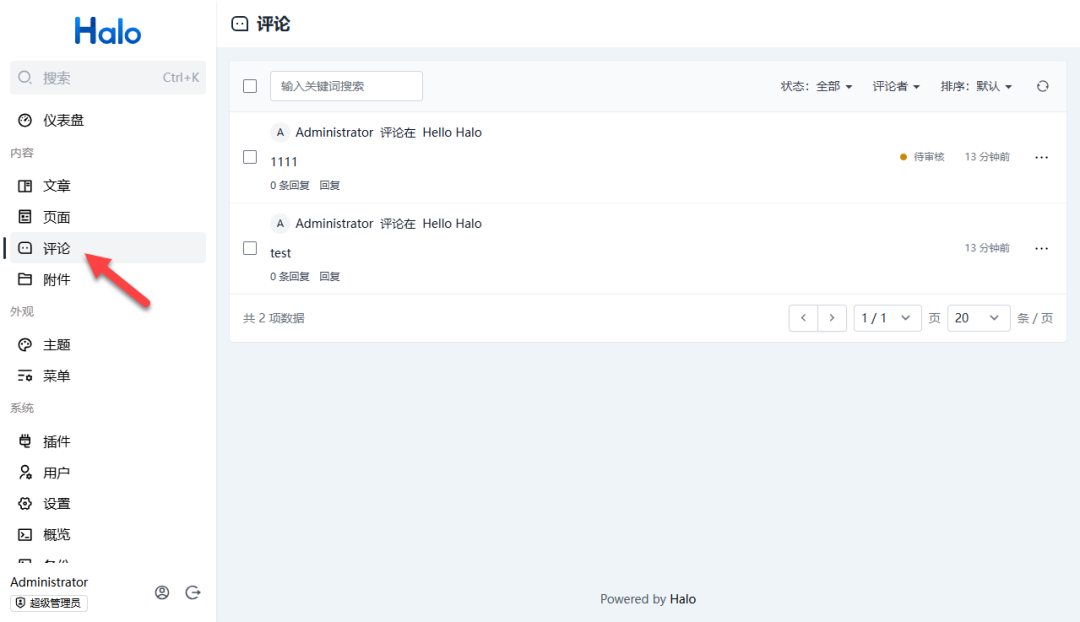Image resolution: width=1080 pixels, height=622 pixels.
Task: Click 0 条回复 under the 1111 comment
Action: 289,185
